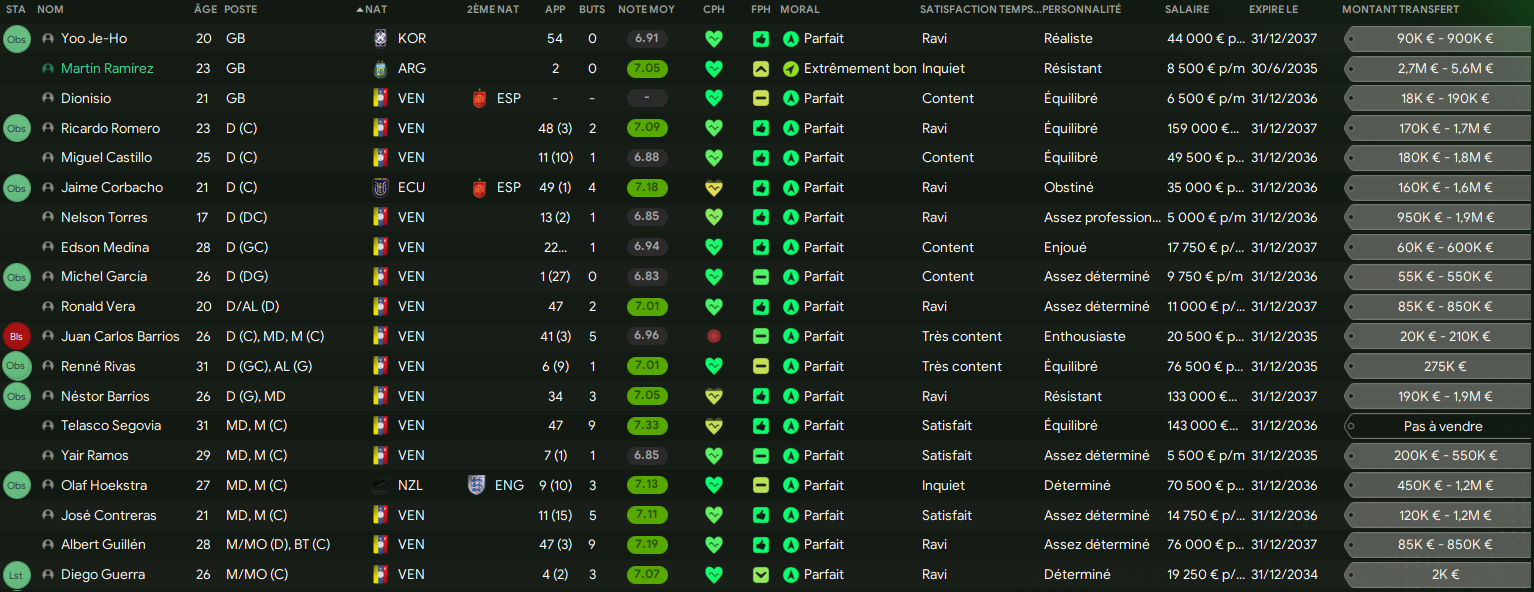Click the red injury condition icon on Juan Carlos Barrios's row

713,337
